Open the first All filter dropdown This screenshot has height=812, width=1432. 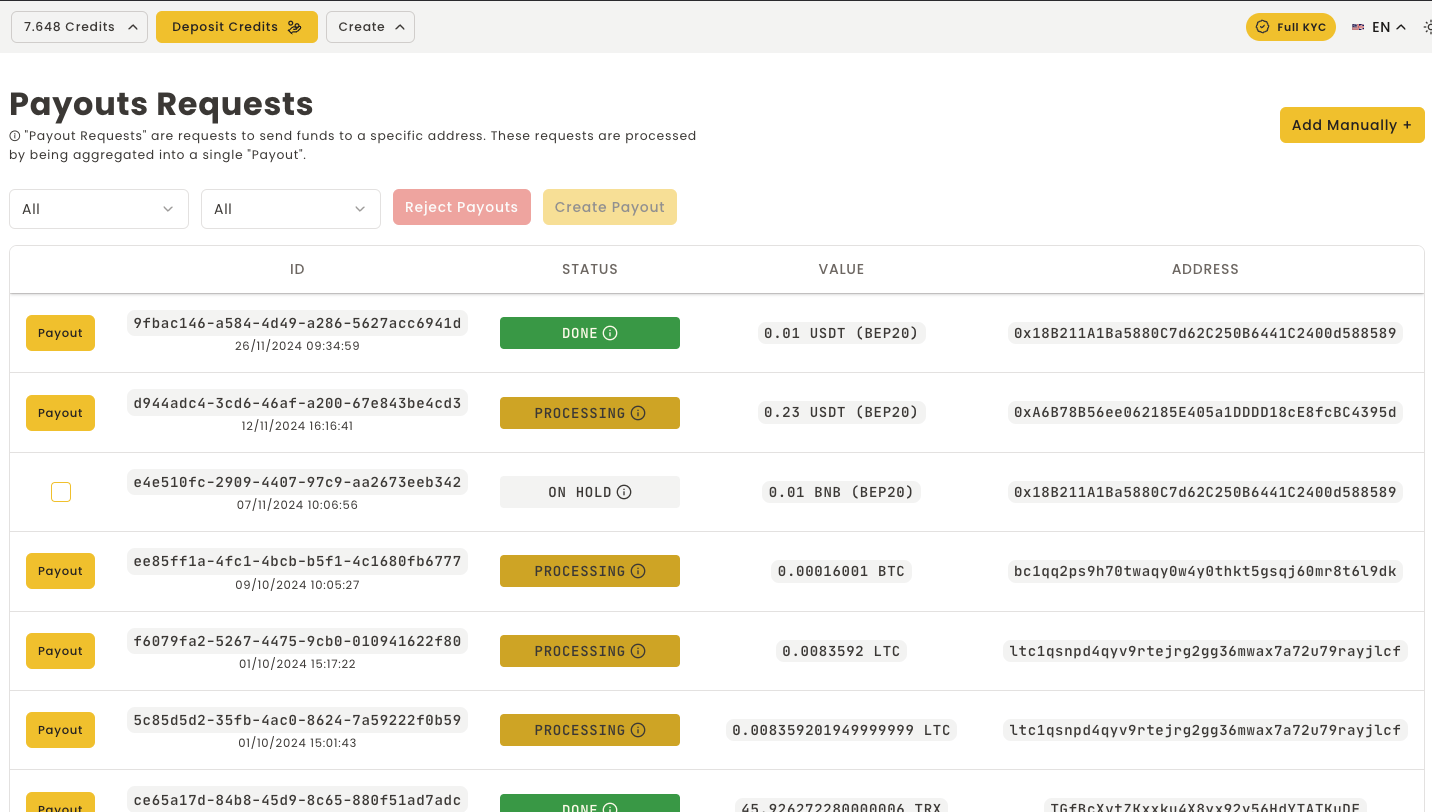tap(99, 209)
